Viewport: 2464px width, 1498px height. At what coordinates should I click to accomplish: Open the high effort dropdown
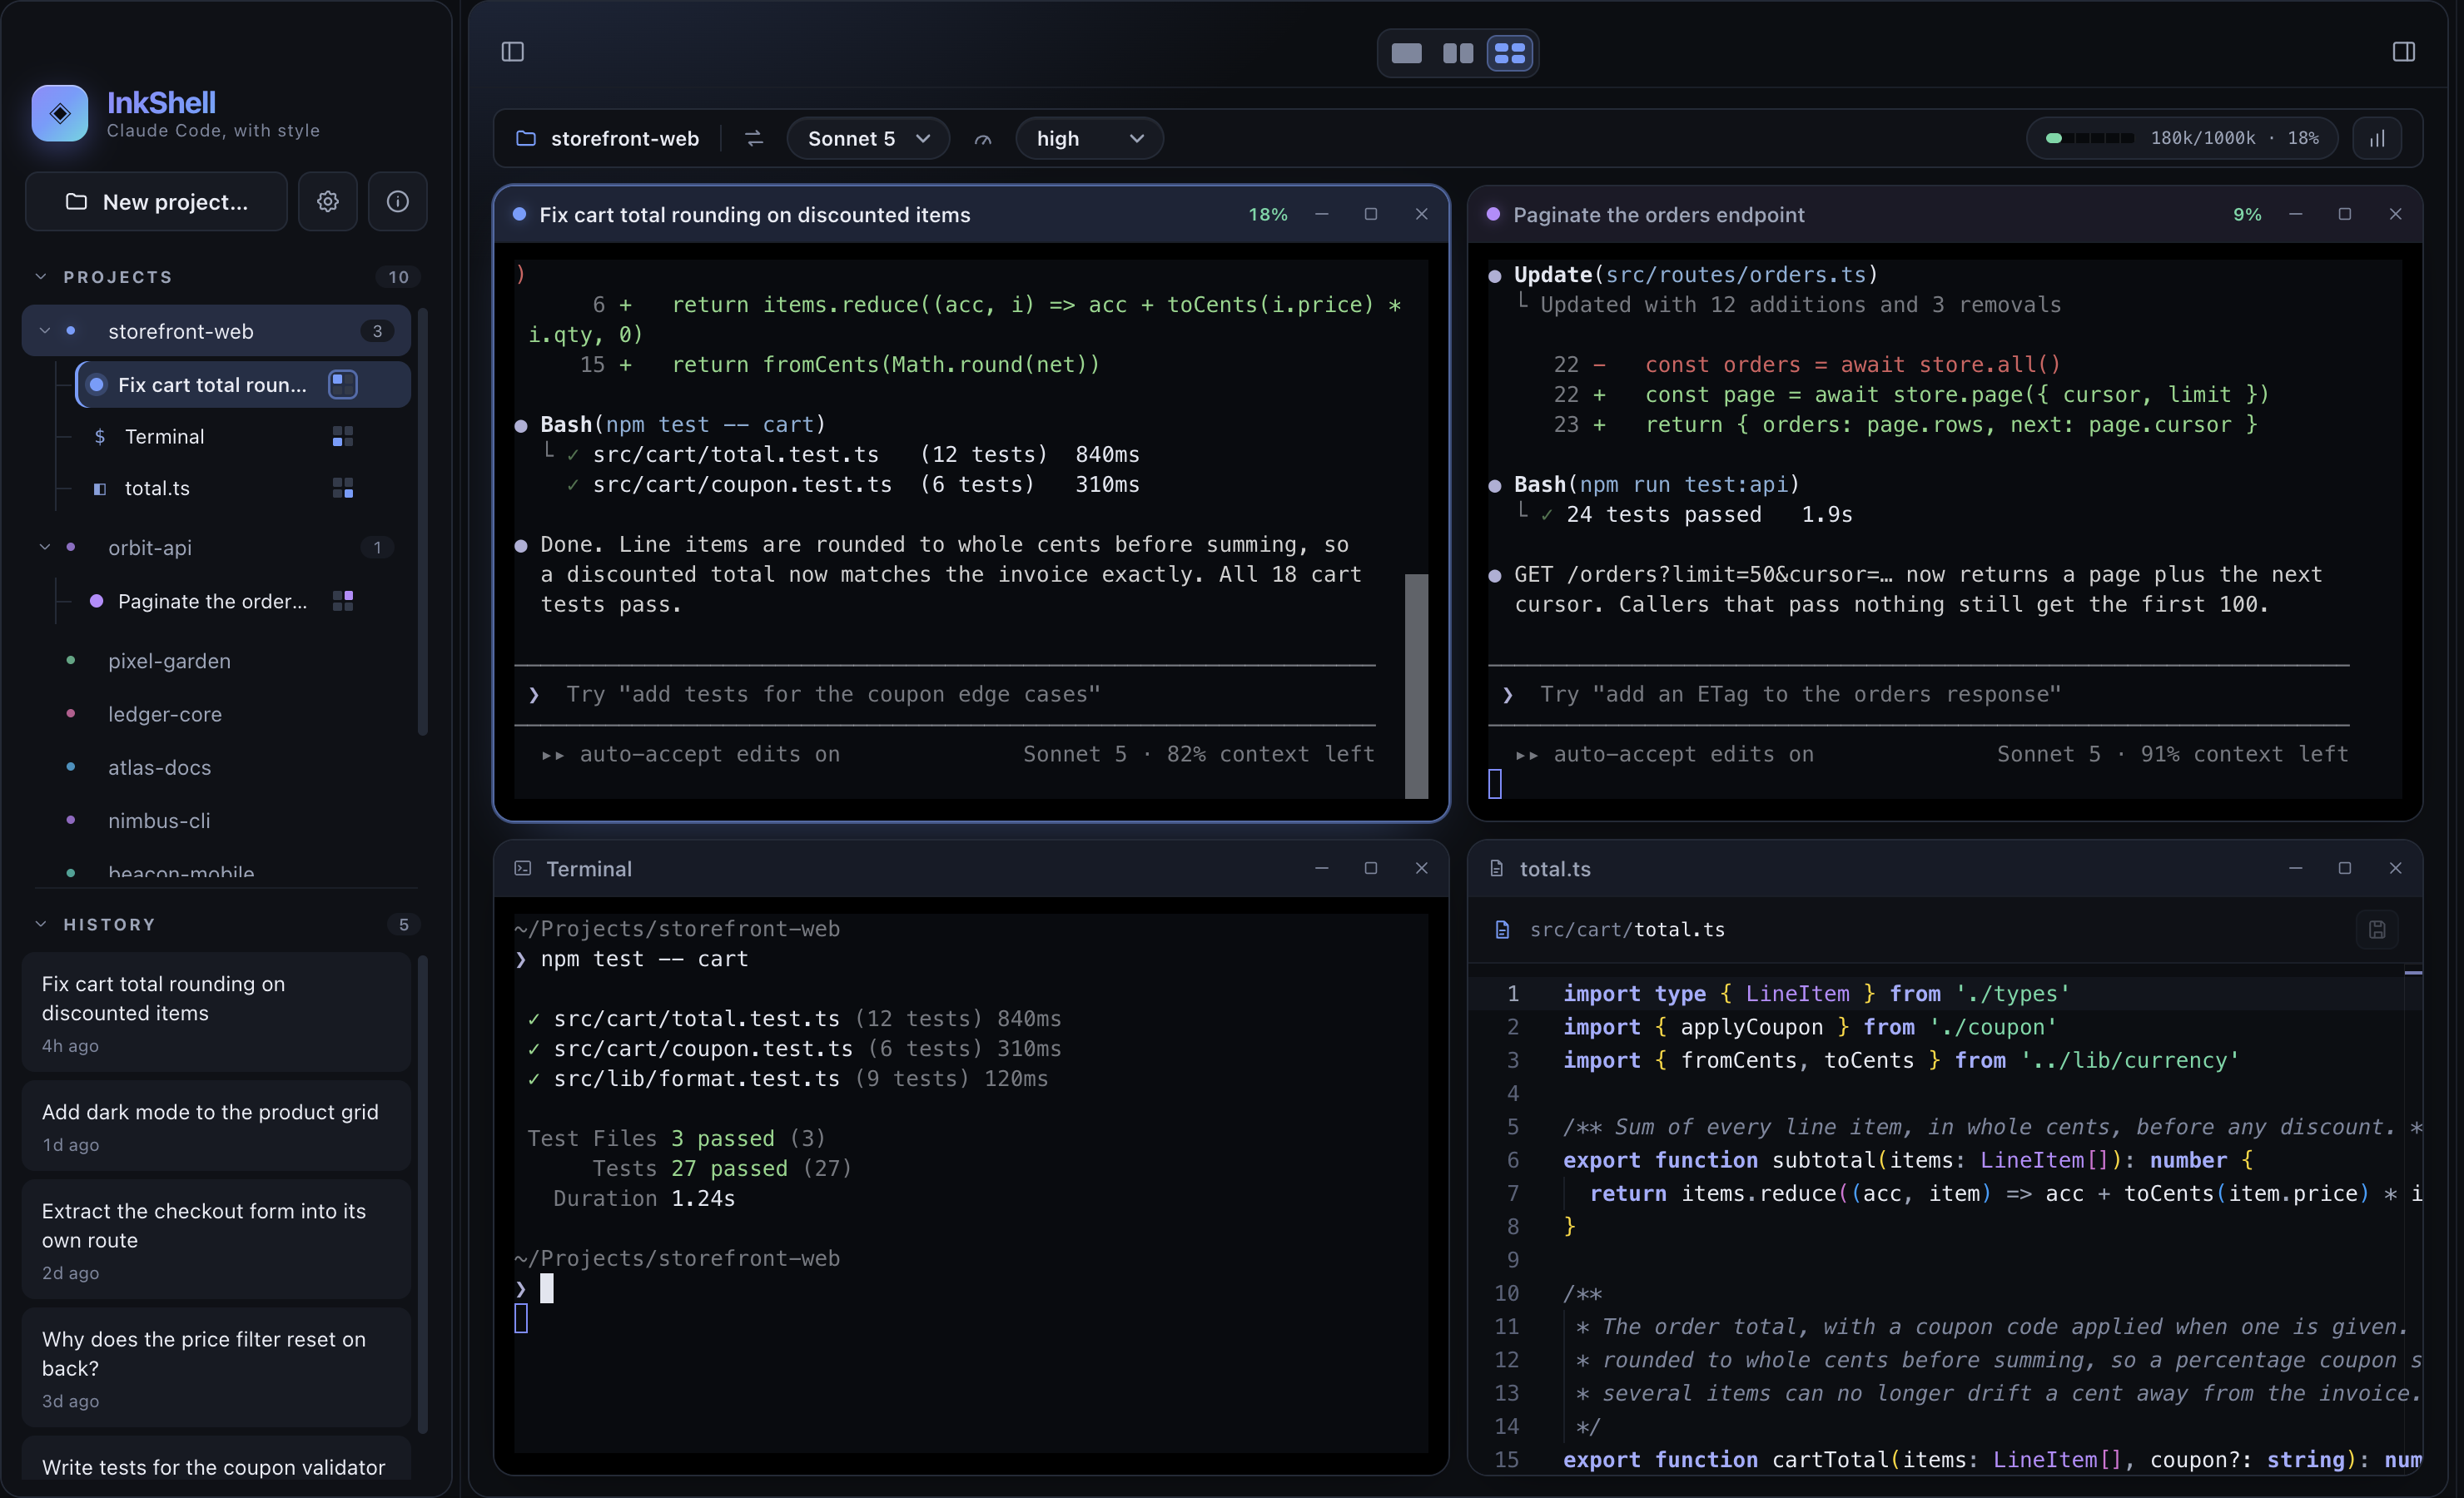1089,138
